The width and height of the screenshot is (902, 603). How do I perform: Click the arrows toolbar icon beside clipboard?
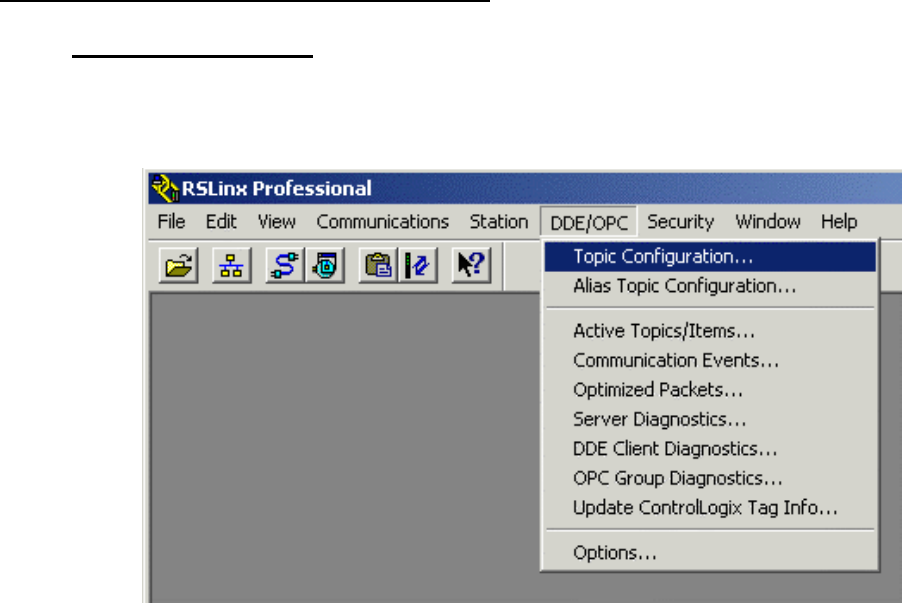[418, 265]
